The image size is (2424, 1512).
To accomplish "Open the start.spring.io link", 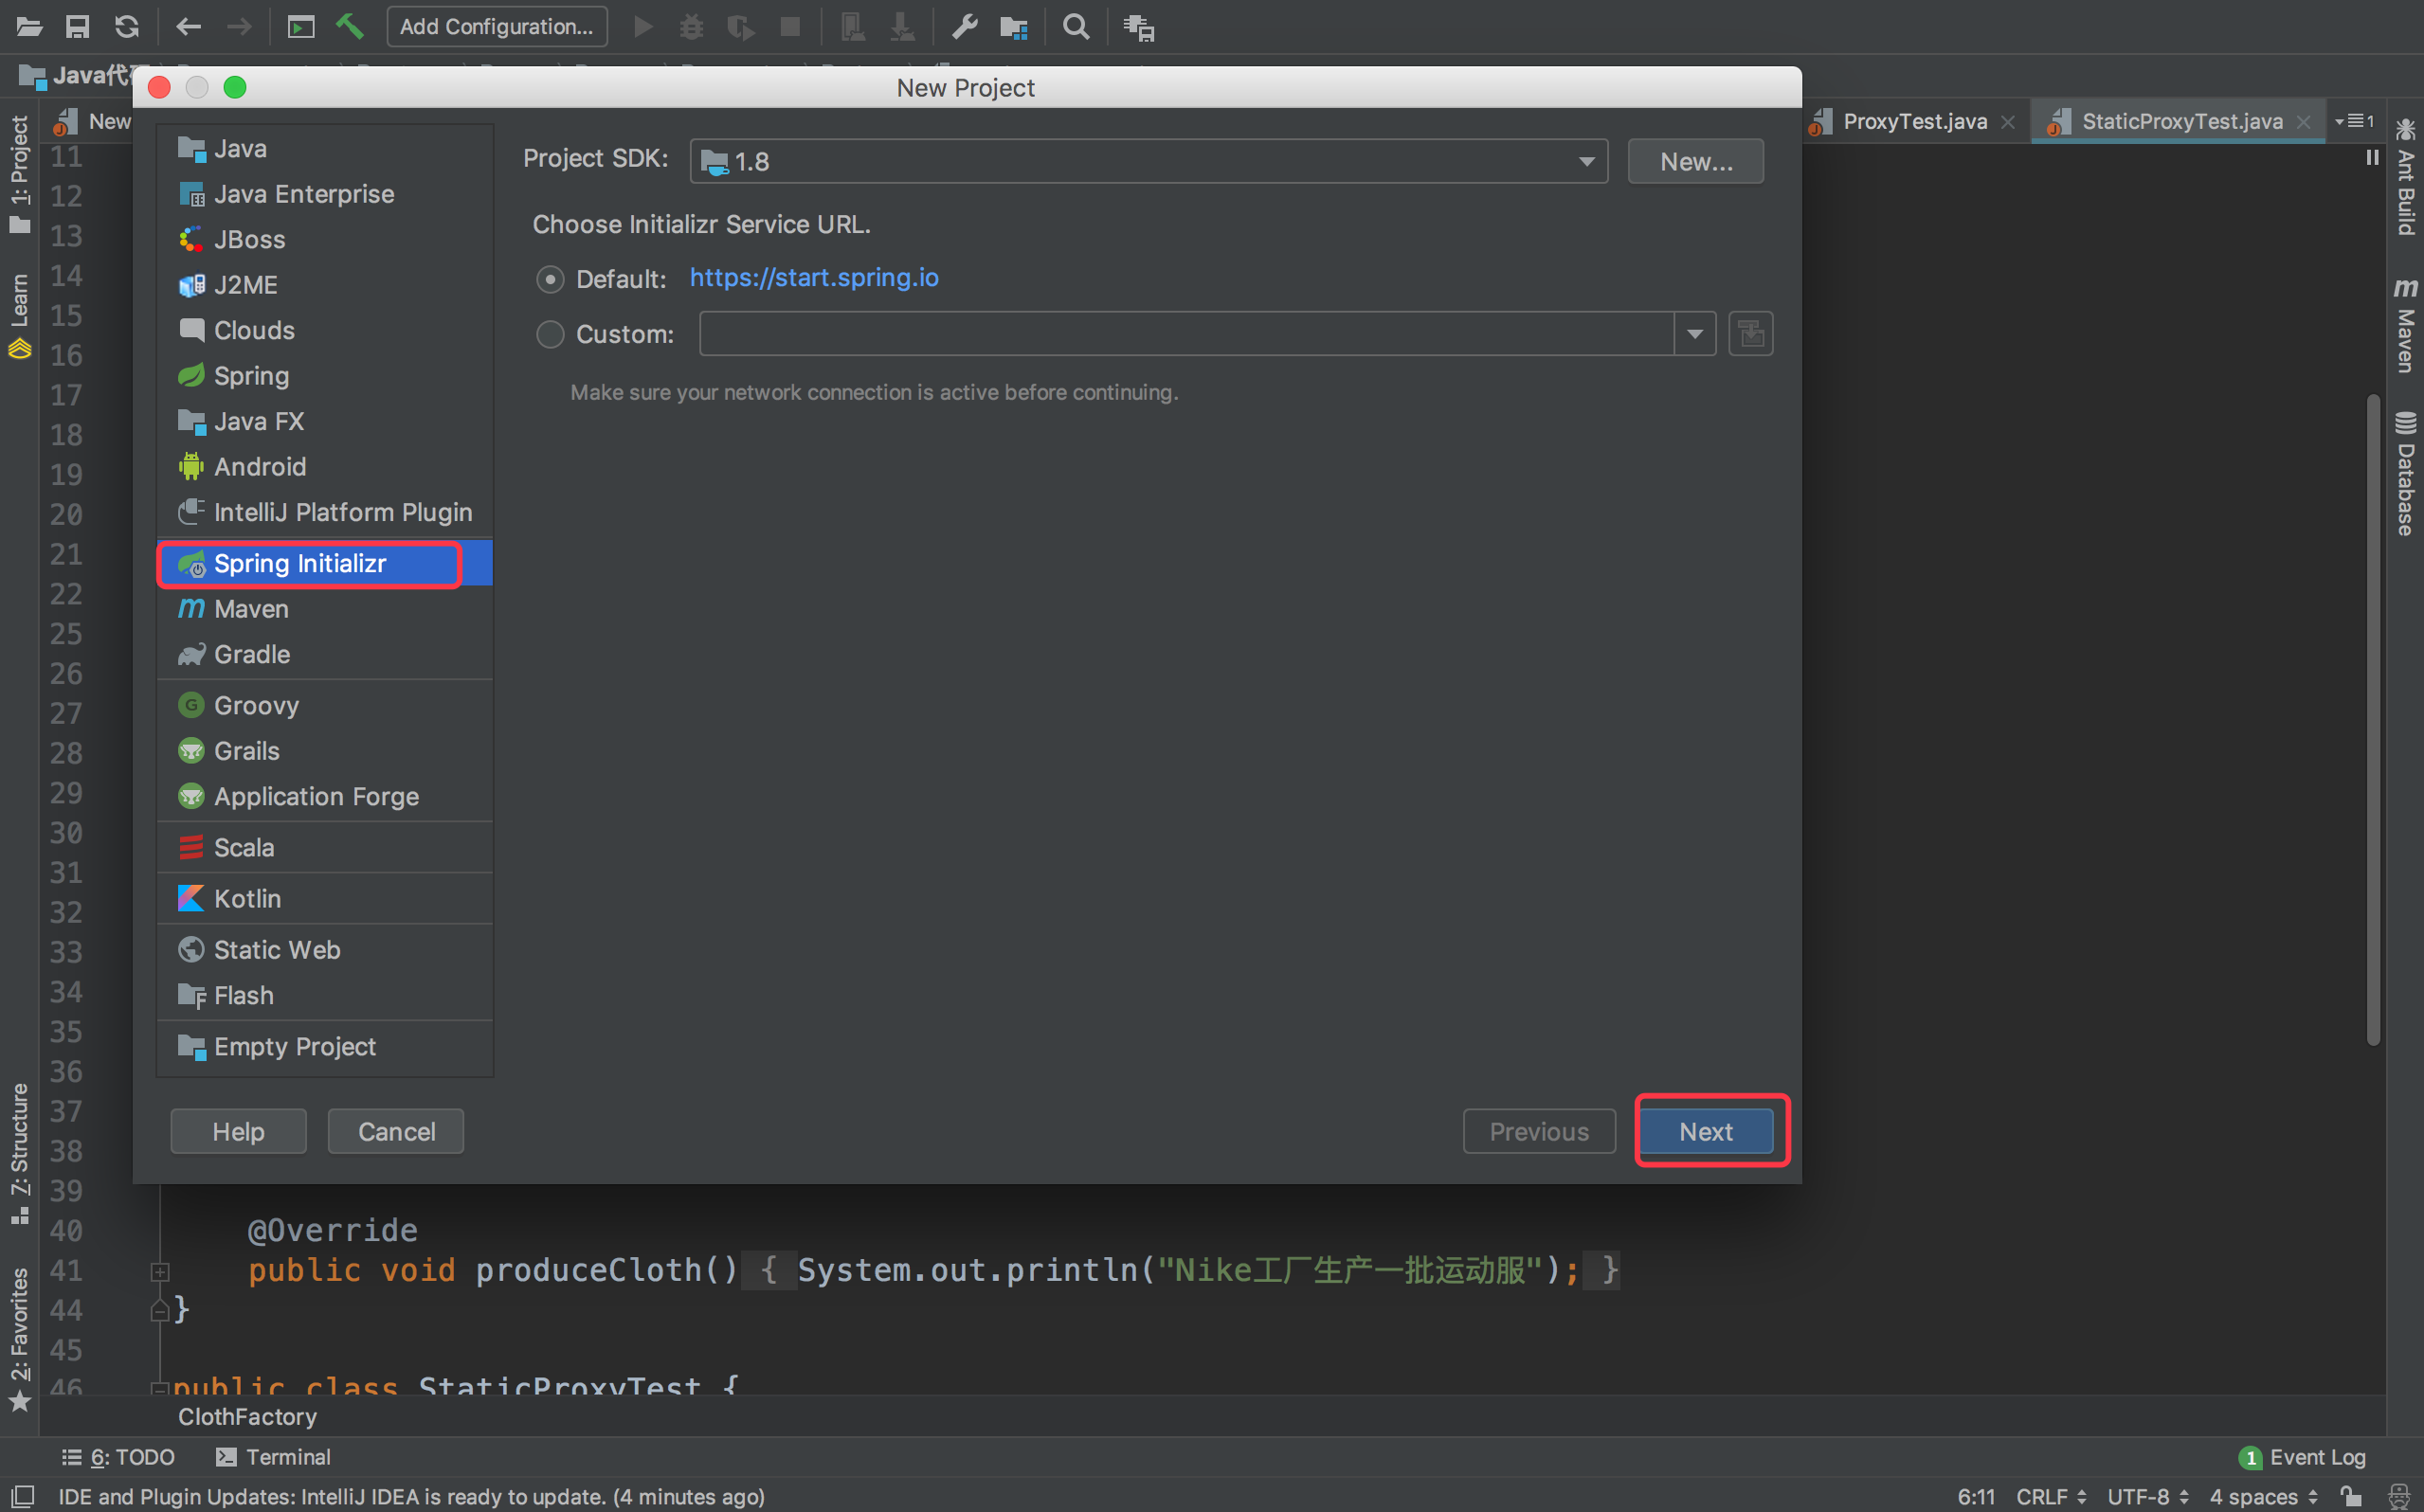I will tap(813, 278).
